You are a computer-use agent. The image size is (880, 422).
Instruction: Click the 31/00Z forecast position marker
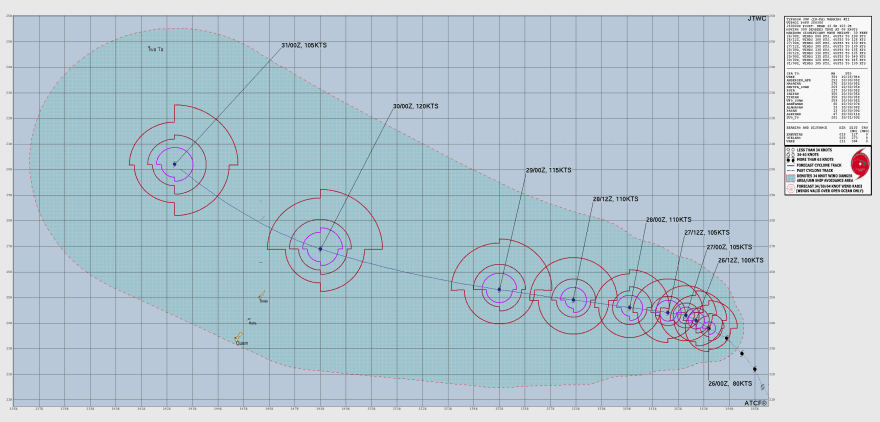point(175,164)
